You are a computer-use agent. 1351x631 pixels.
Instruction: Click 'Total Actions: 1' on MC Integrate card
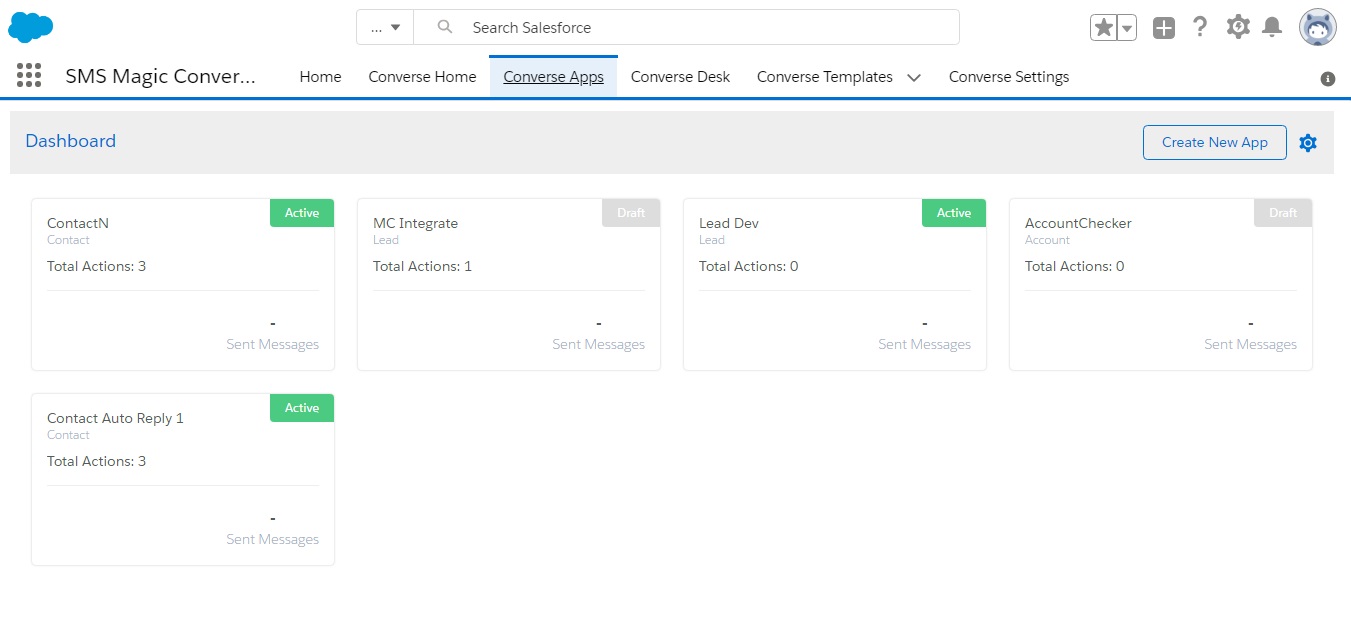click(422, 266)
